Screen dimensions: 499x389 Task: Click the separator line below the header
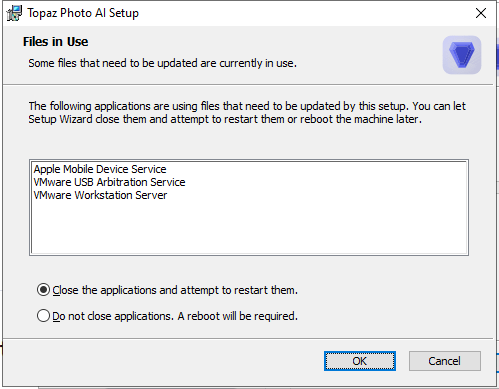[248, 85]
